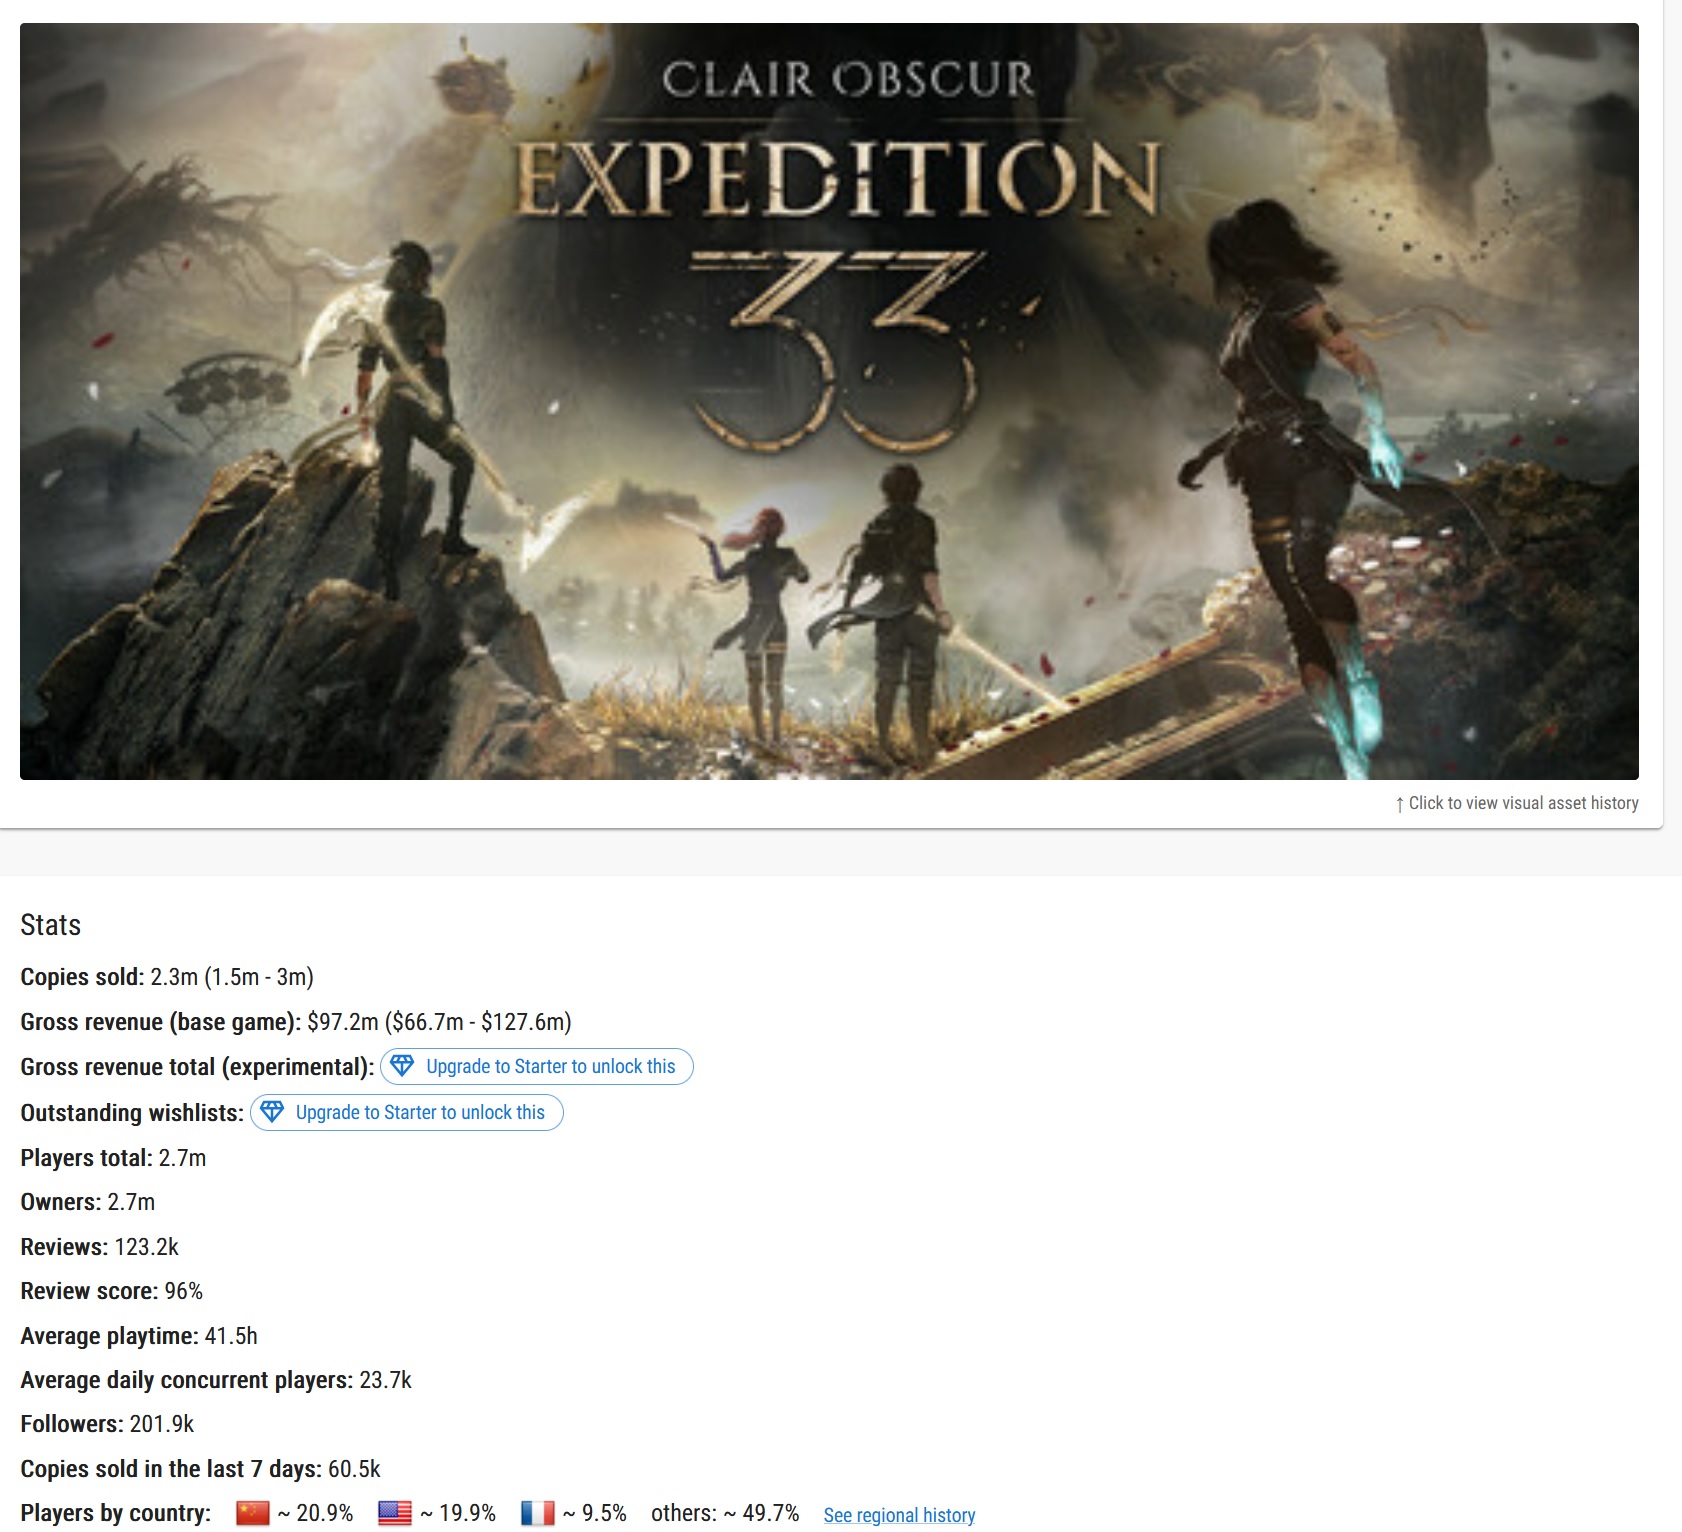Image resolution: width=1682 pixels, height=1532 pixels.
Task: Click the diamond icon in Gross revenue total button
Action: [x=402, y=1066]
